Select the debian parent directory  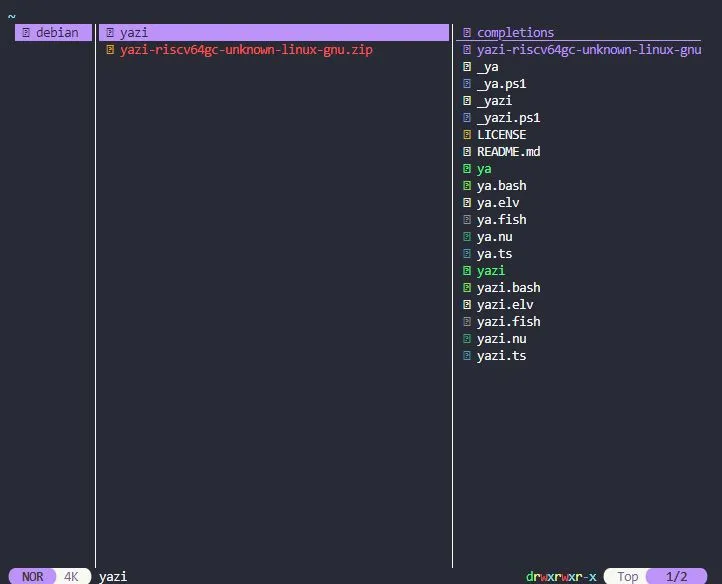pyautogui.click(x=53, y=33)
